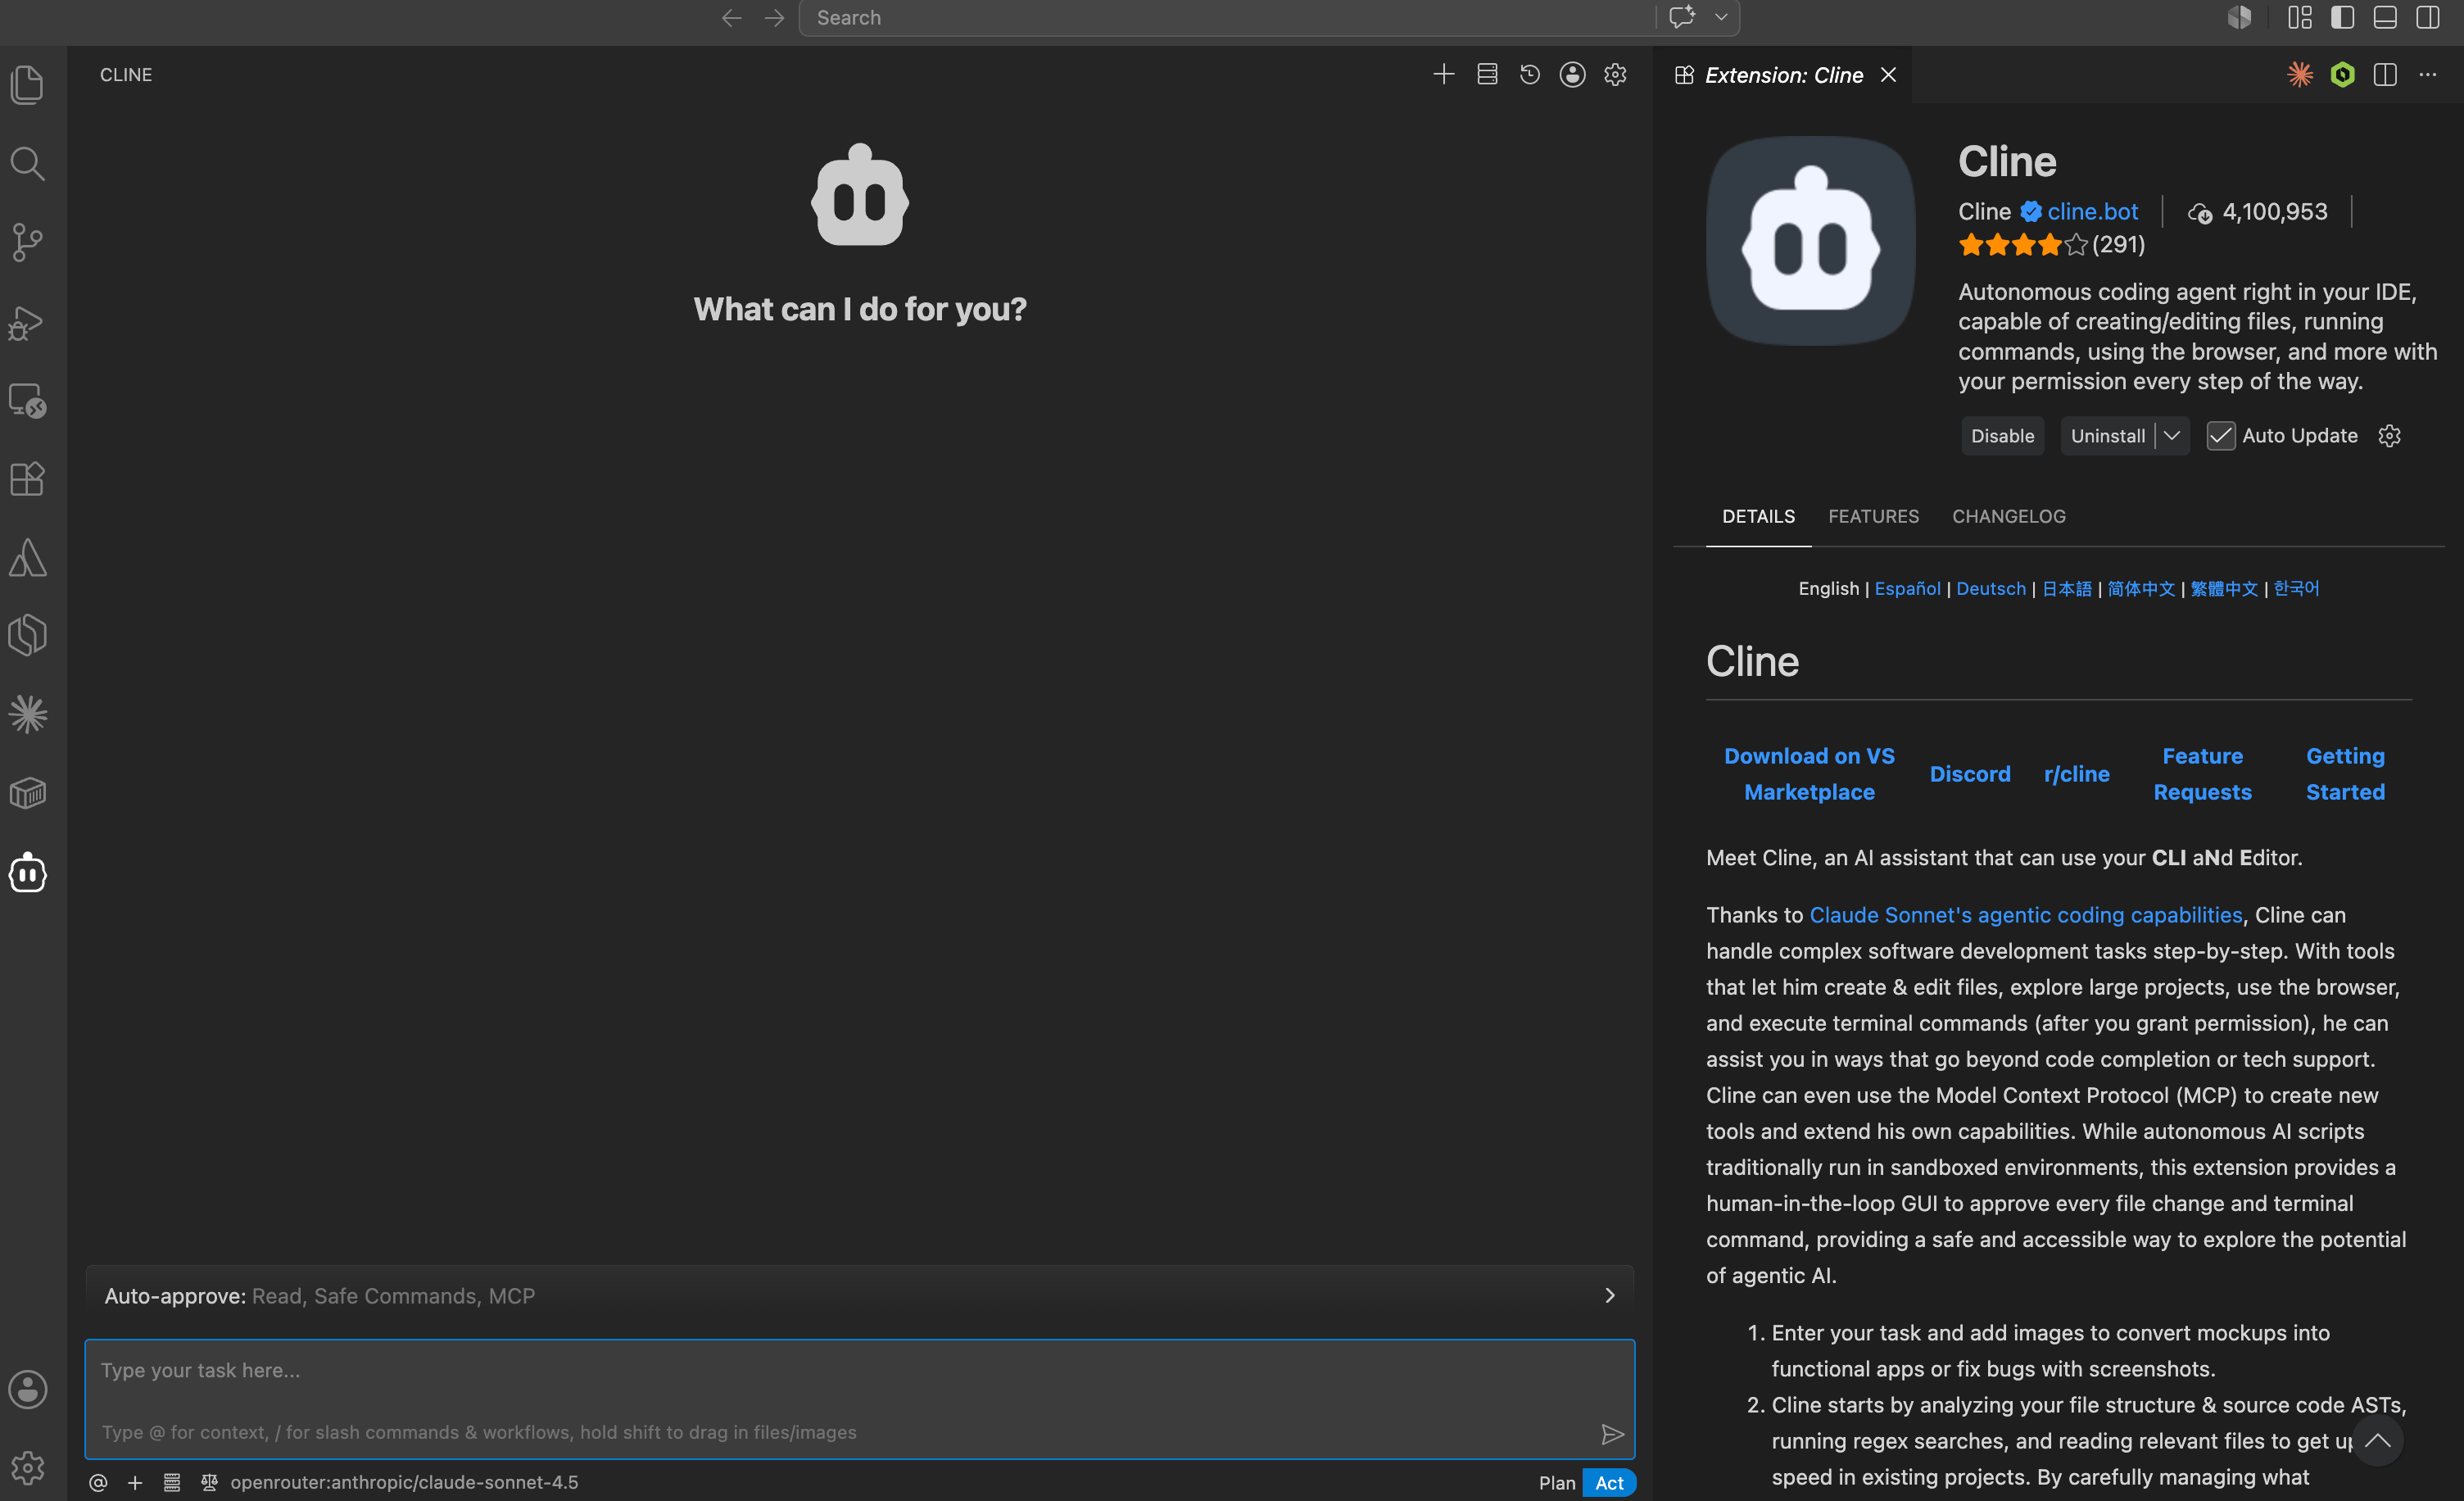Open the FEATURES tab

tap(1873, 516)
